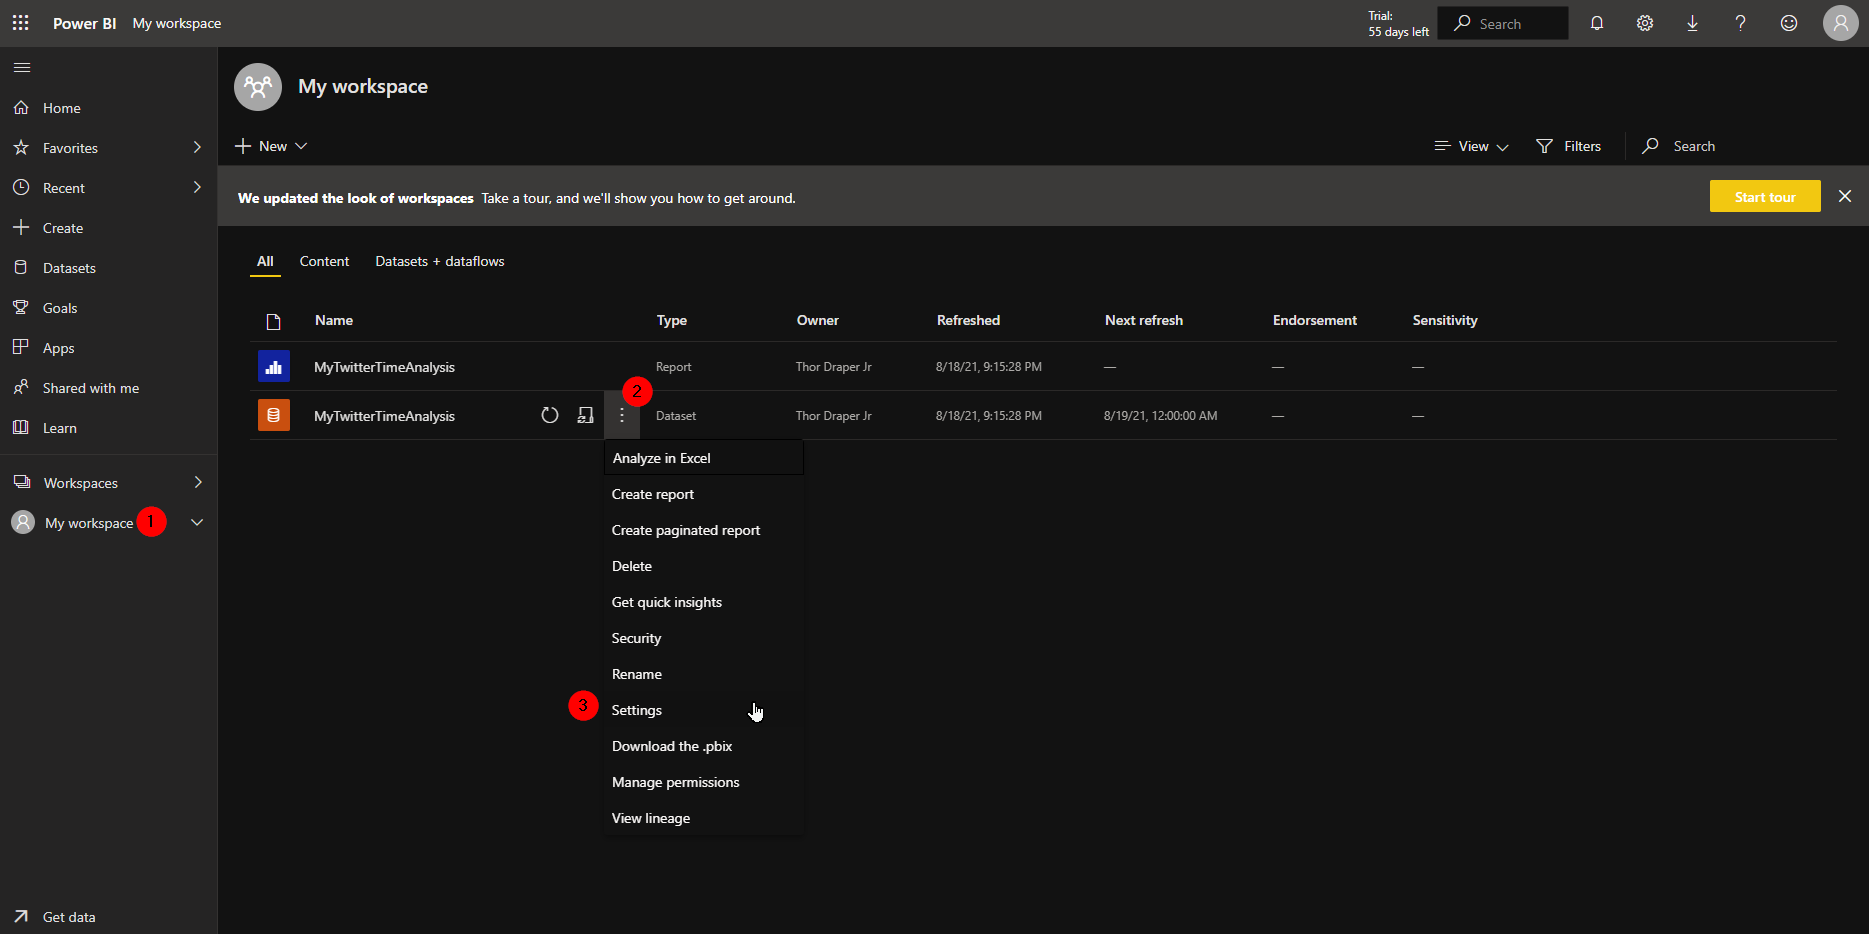This screenshot has width=1869, height=934.
Task: Switch to the Content tab
Action: (x=324, y=261)
